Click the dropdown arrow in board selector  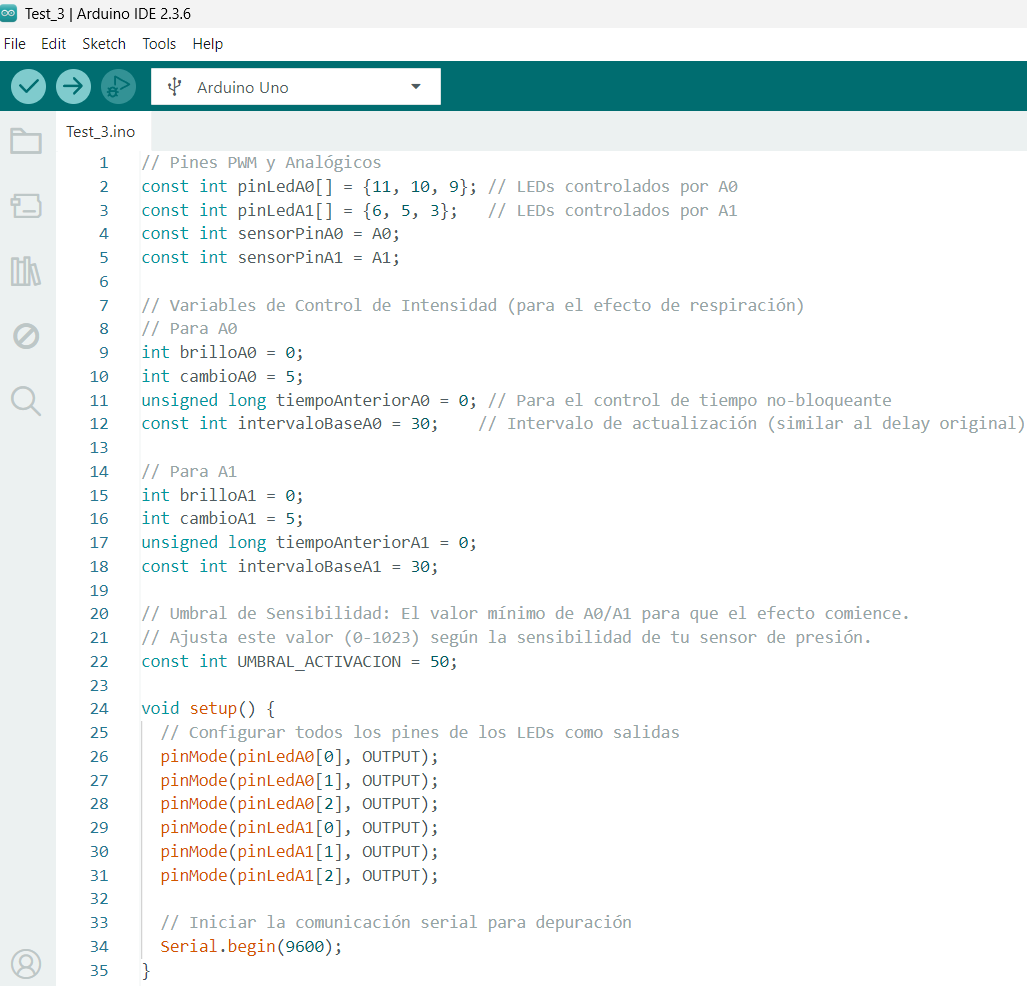[416, 87]
